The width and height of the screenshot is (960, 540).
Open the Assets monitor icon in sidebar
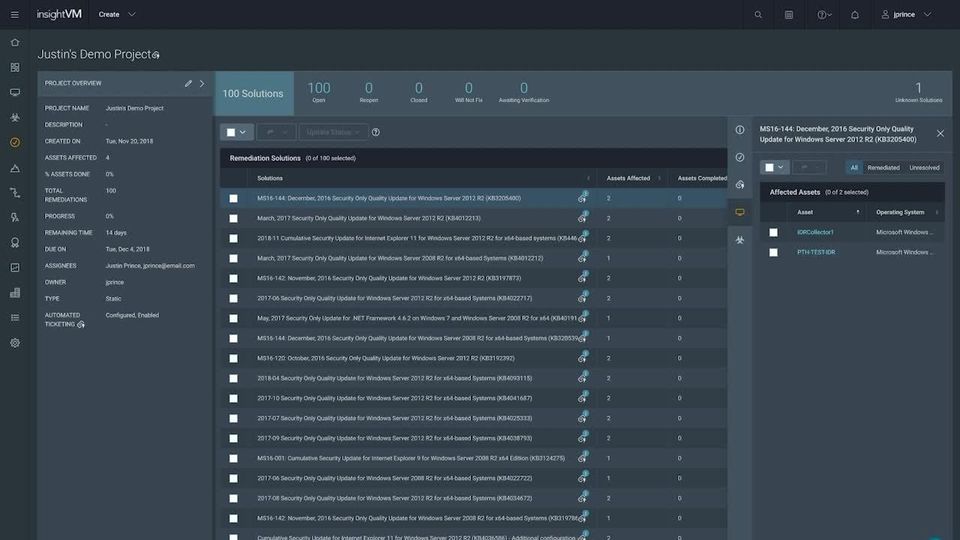[x=15, y=92]
